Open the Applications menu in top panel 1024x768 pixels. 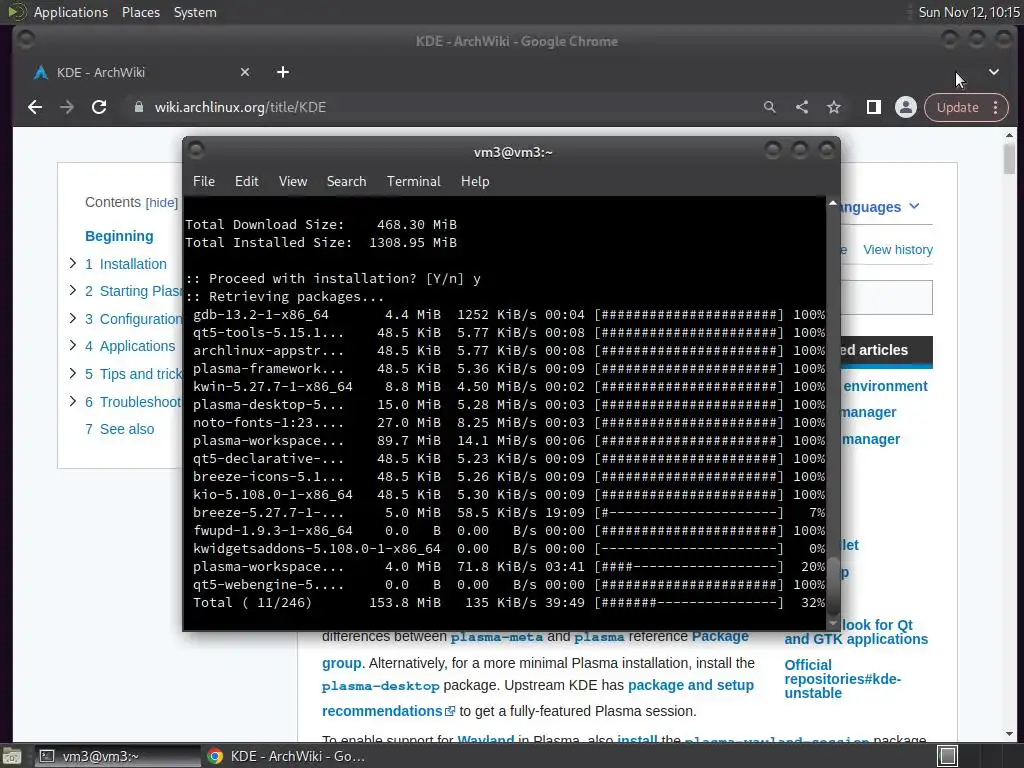tap(71, 12)
